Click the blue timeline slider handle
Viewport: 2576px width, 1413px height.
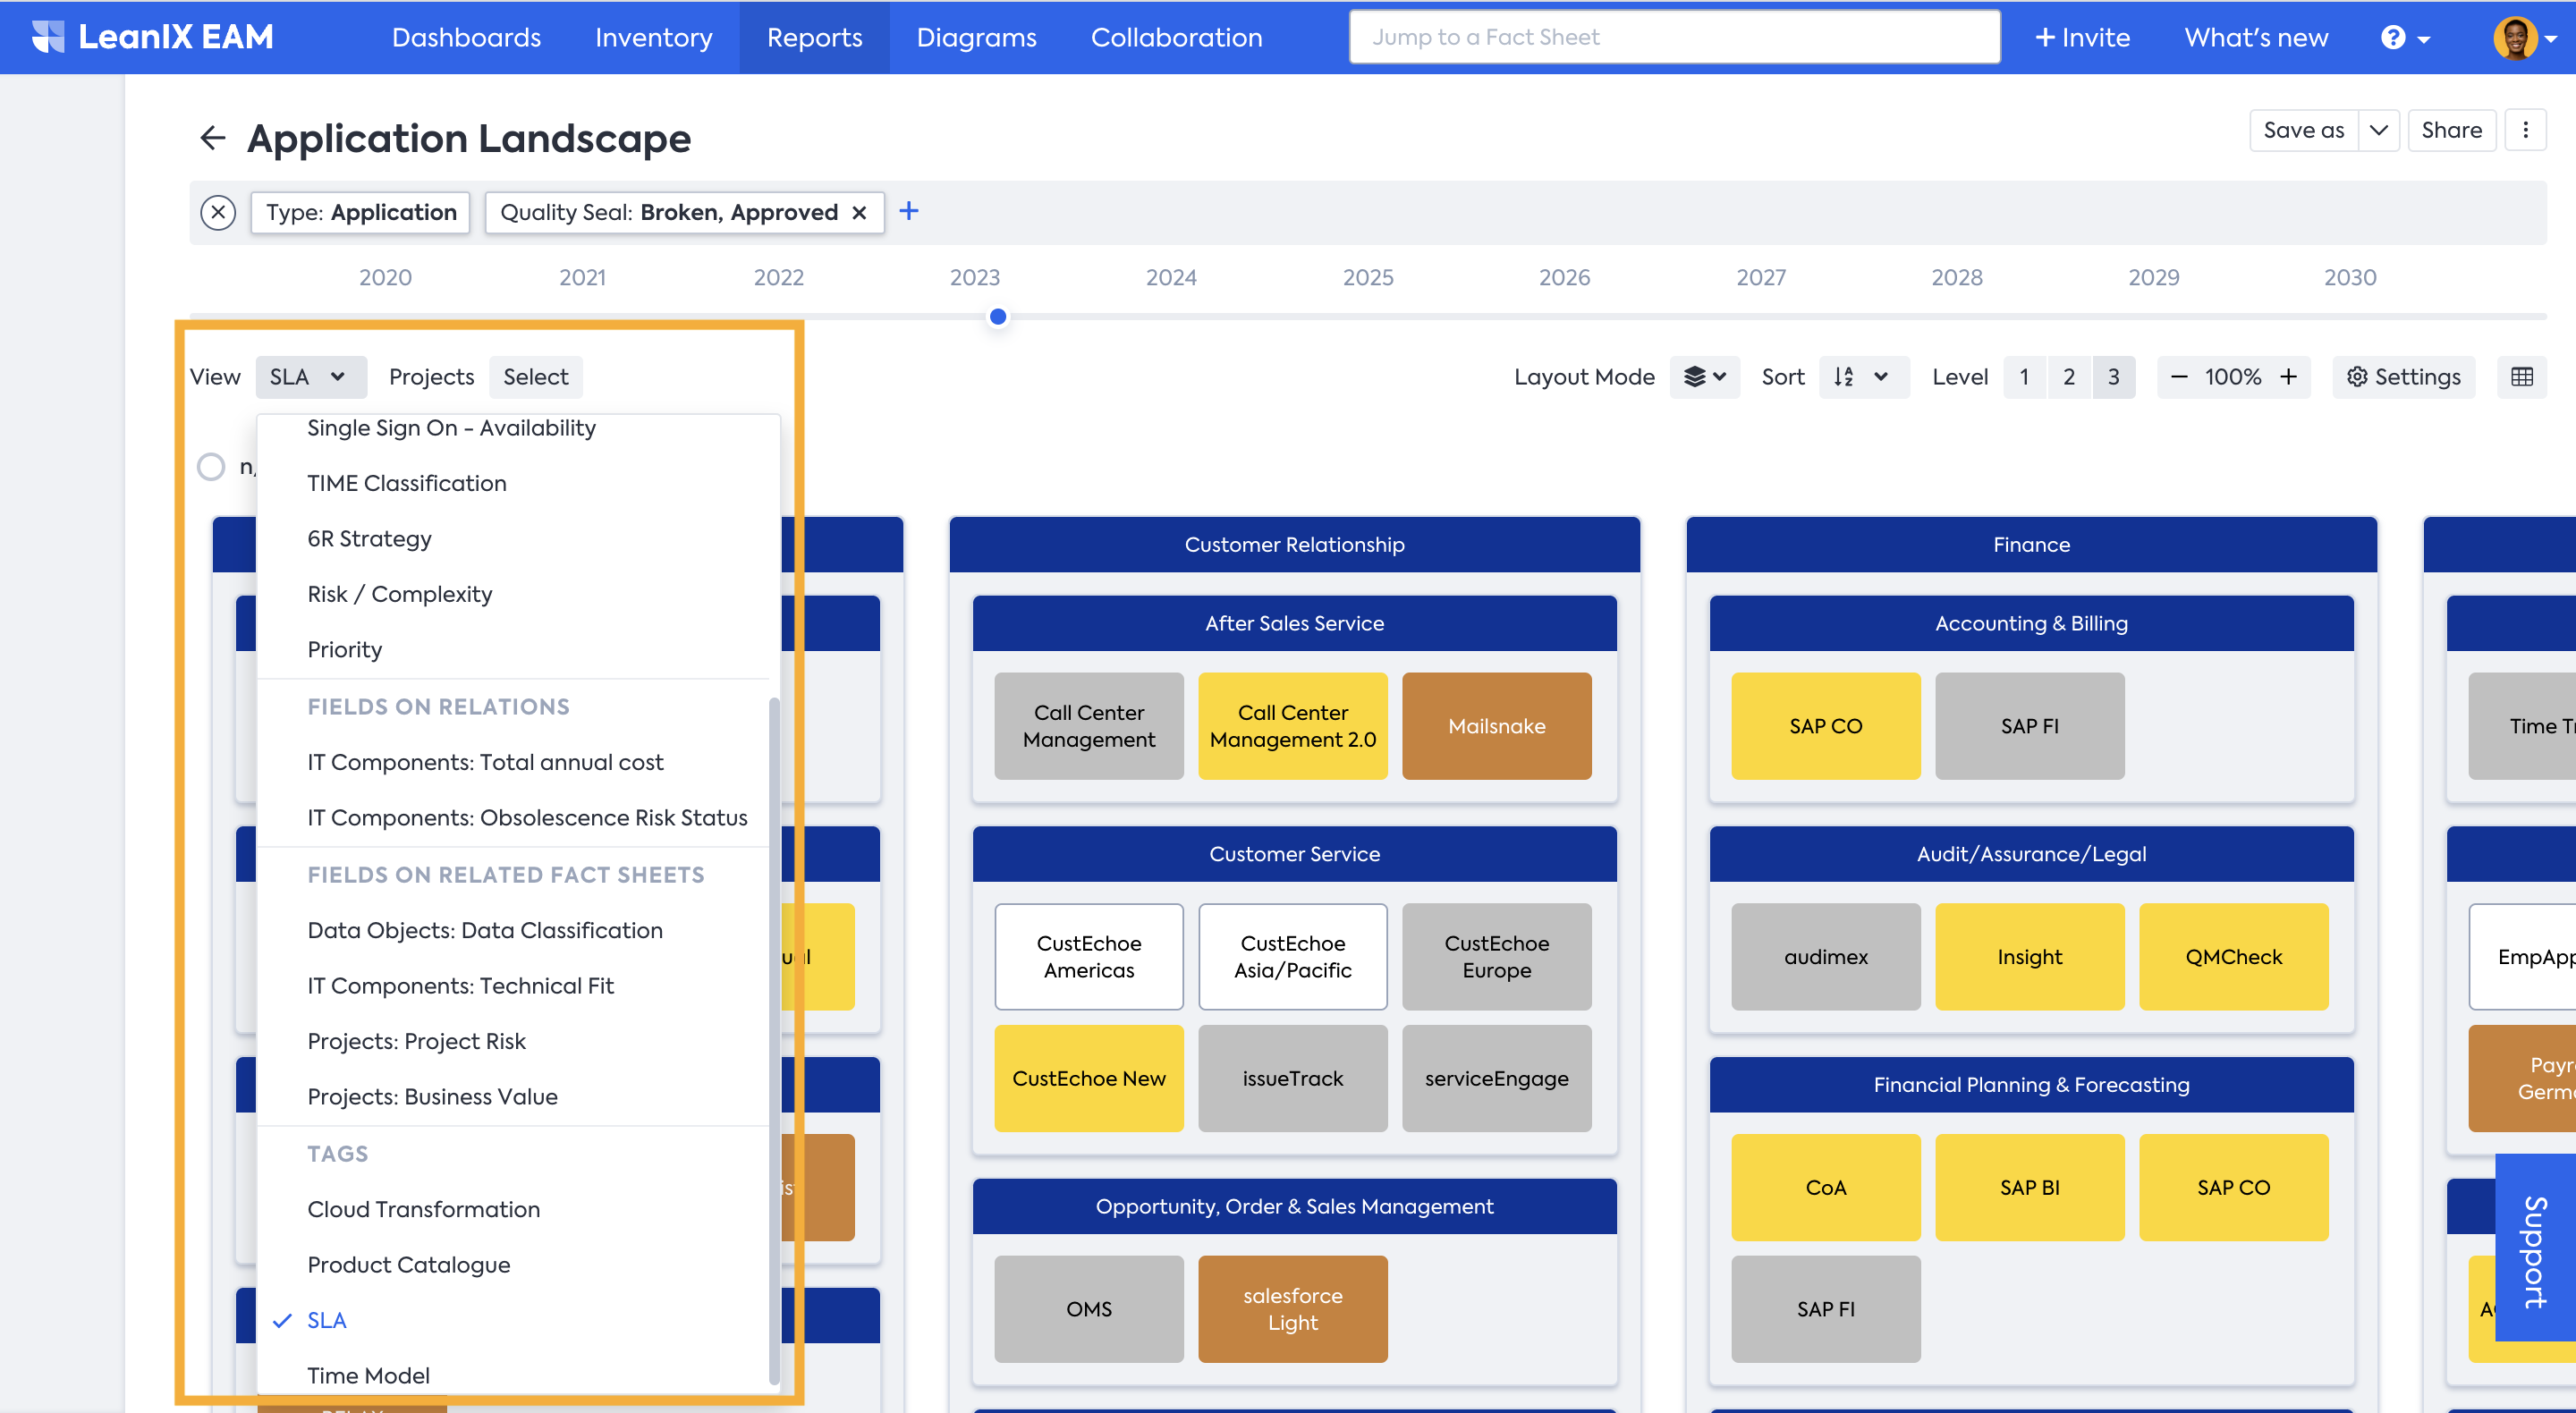coord(997,317)
